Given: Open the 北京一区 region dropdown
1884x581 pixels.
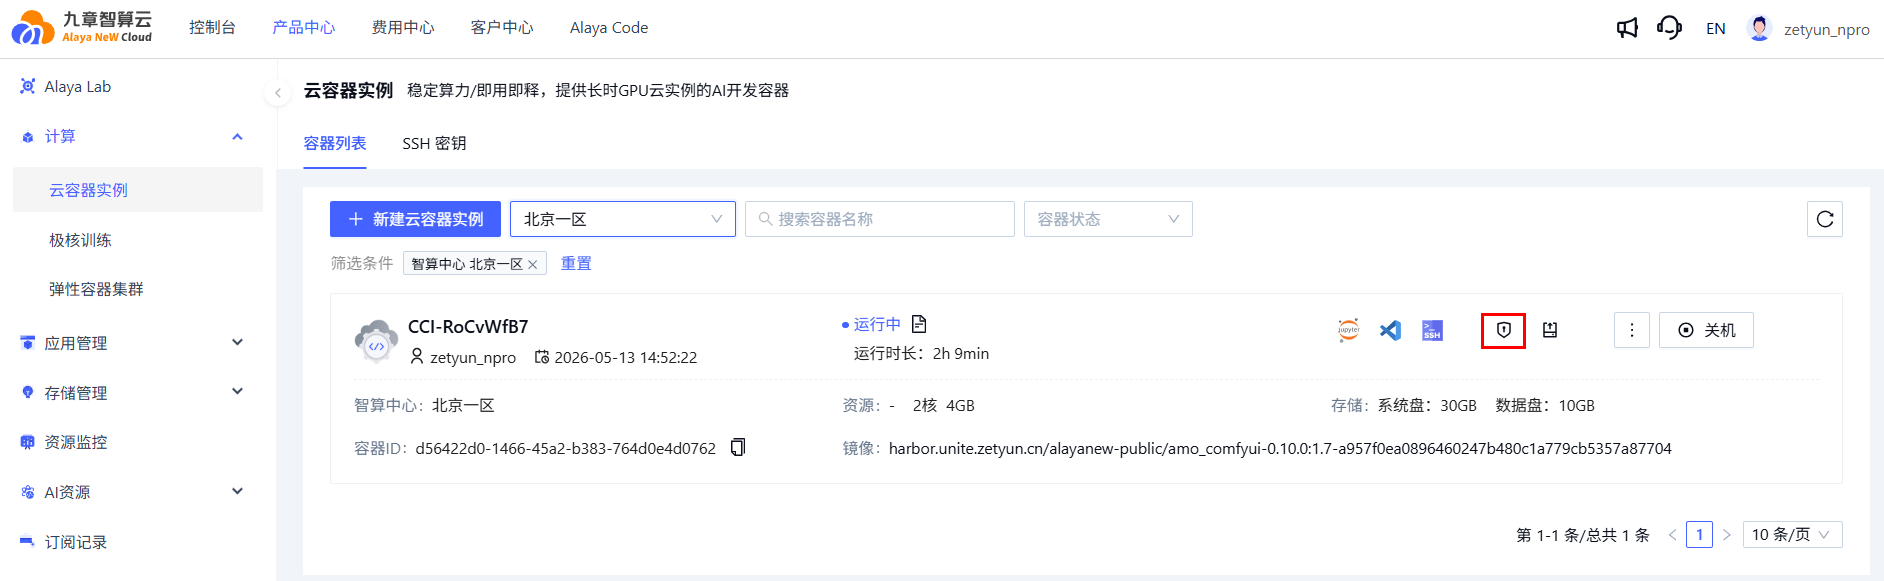Looking at the screenshot, I should click(x=623, y=219).
